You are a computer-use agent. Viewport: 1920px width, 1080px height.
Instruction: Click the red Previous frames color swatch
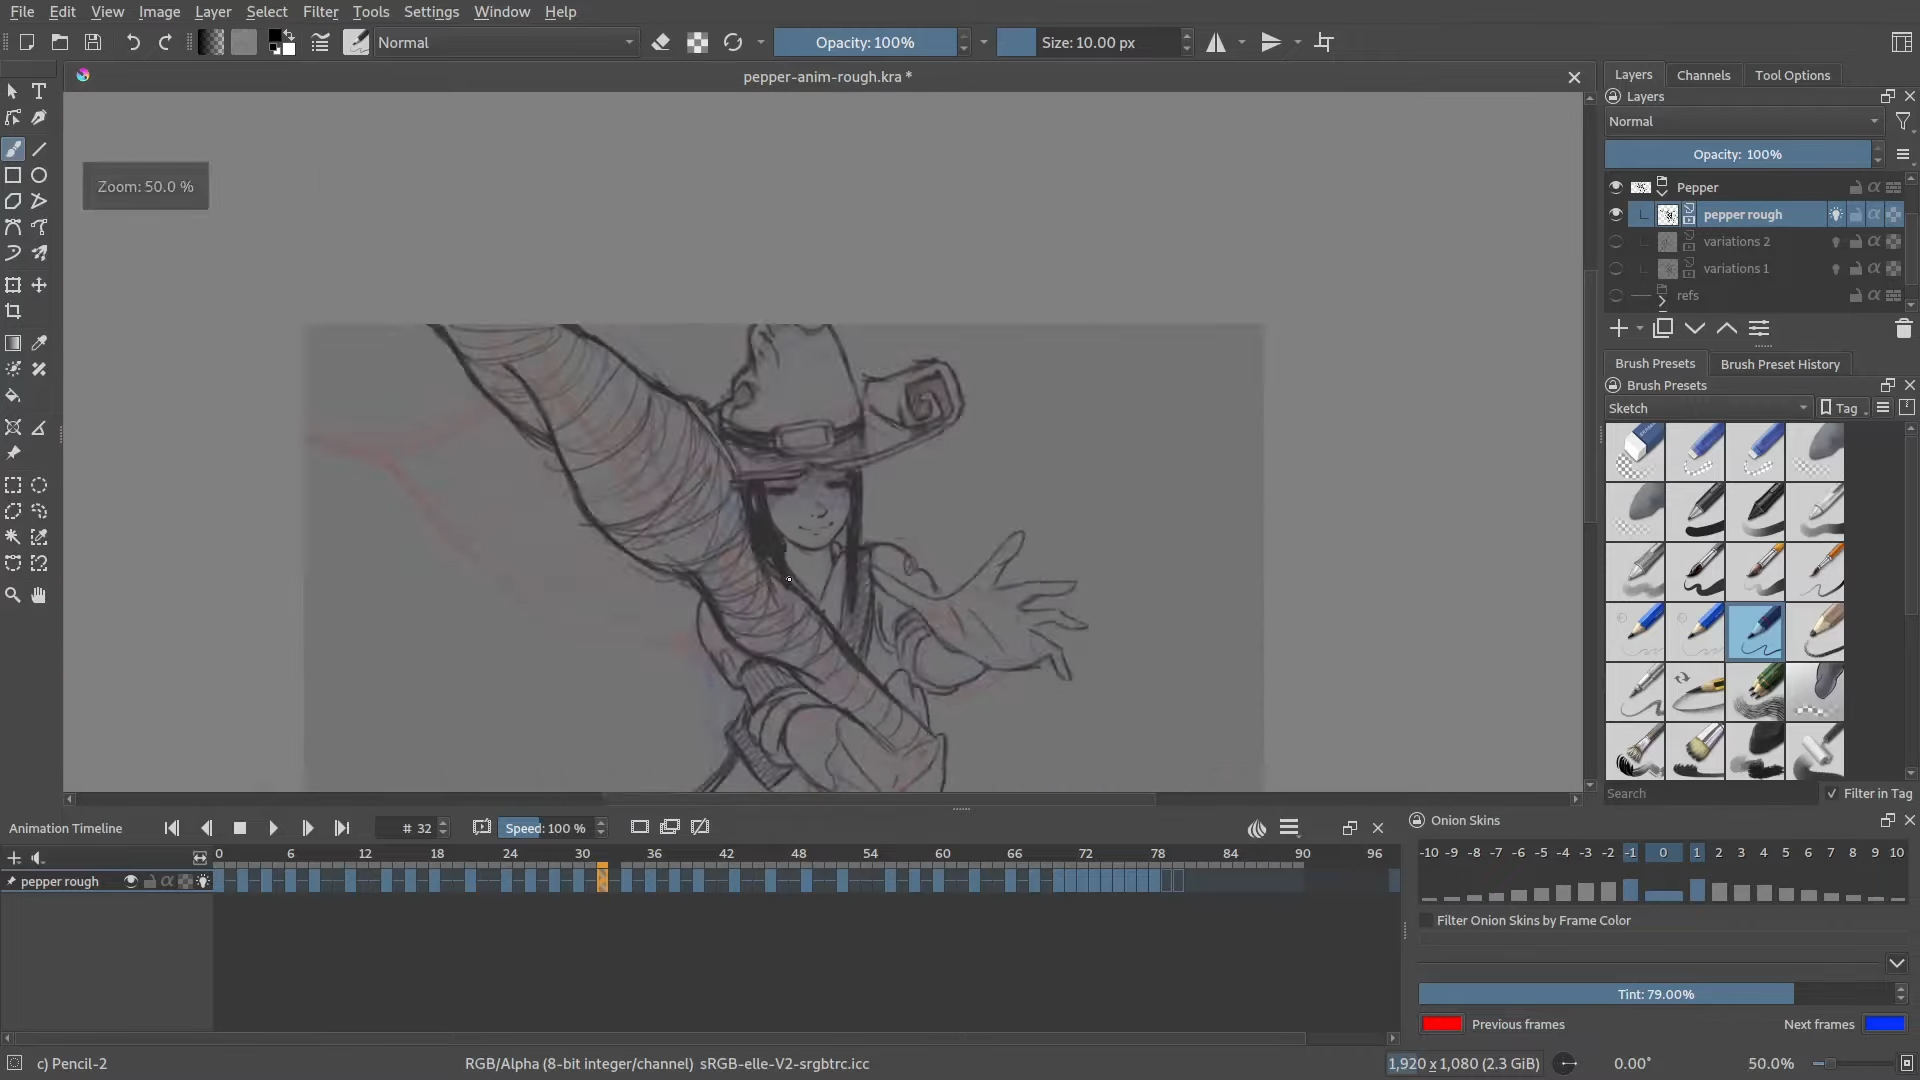[1442, 1024]
